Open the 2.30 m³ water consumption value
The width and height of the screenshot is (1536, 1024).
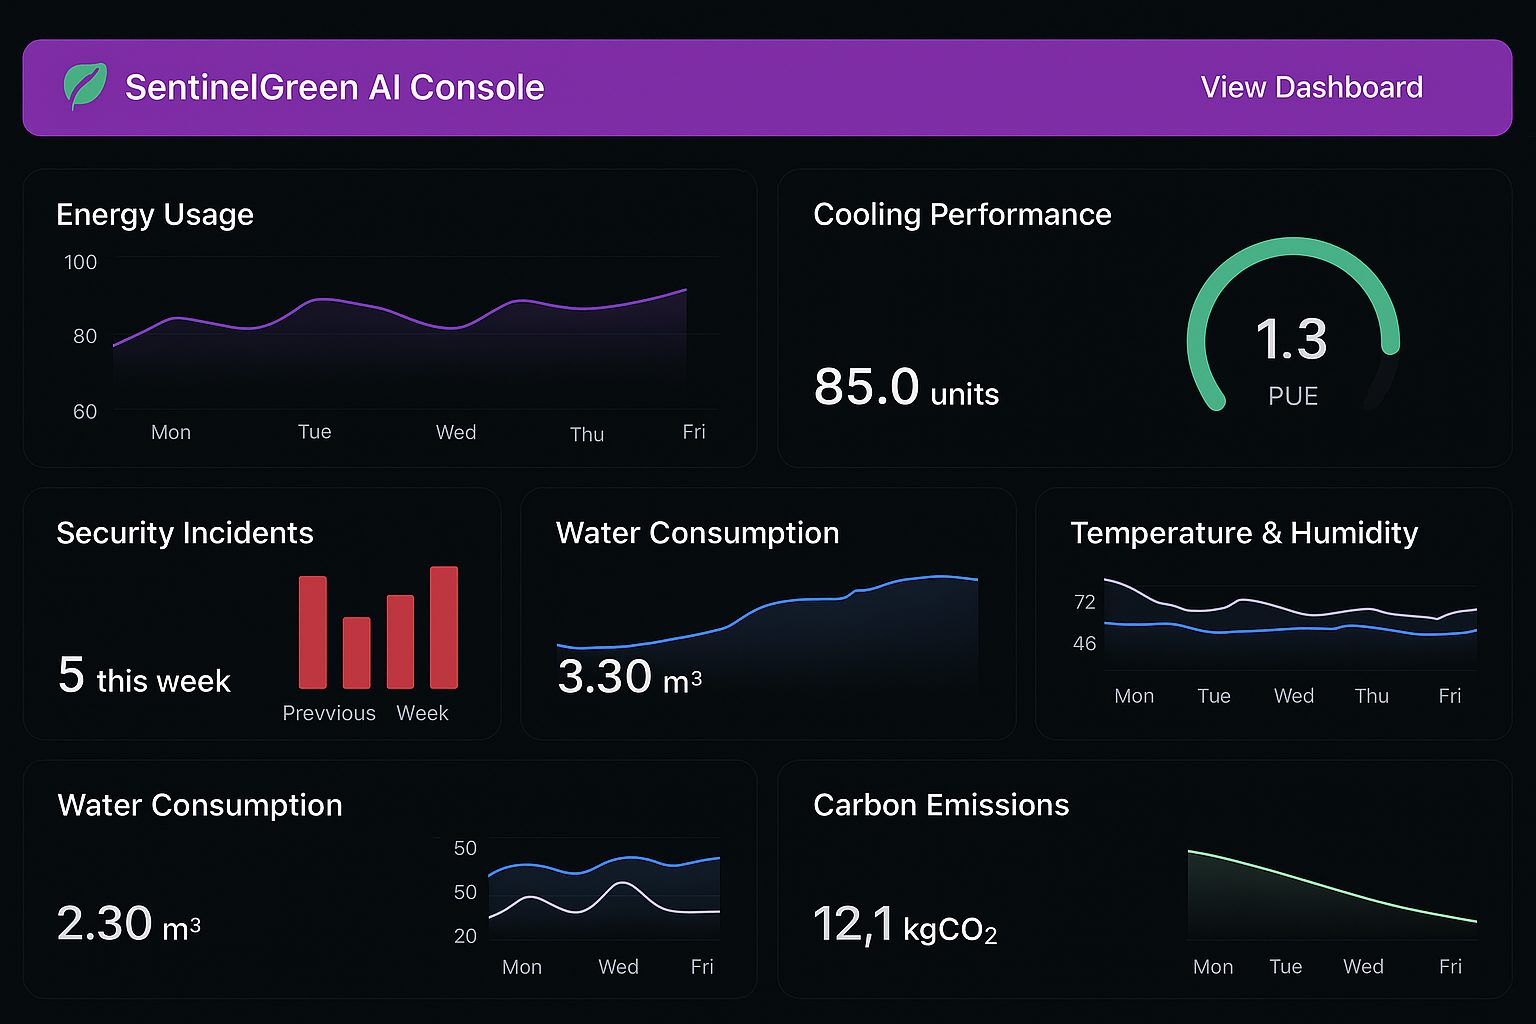tap(129, 924)
